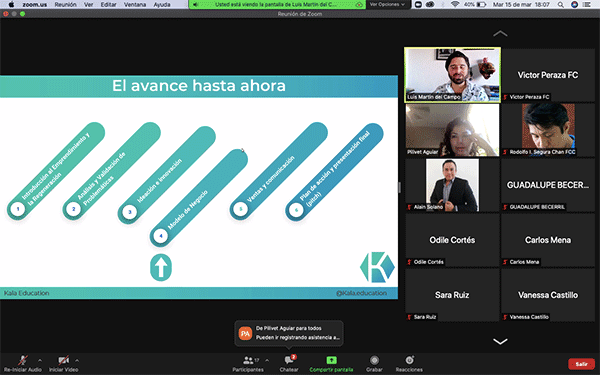Show previous participants with up chevron

(x=500, y=34)
